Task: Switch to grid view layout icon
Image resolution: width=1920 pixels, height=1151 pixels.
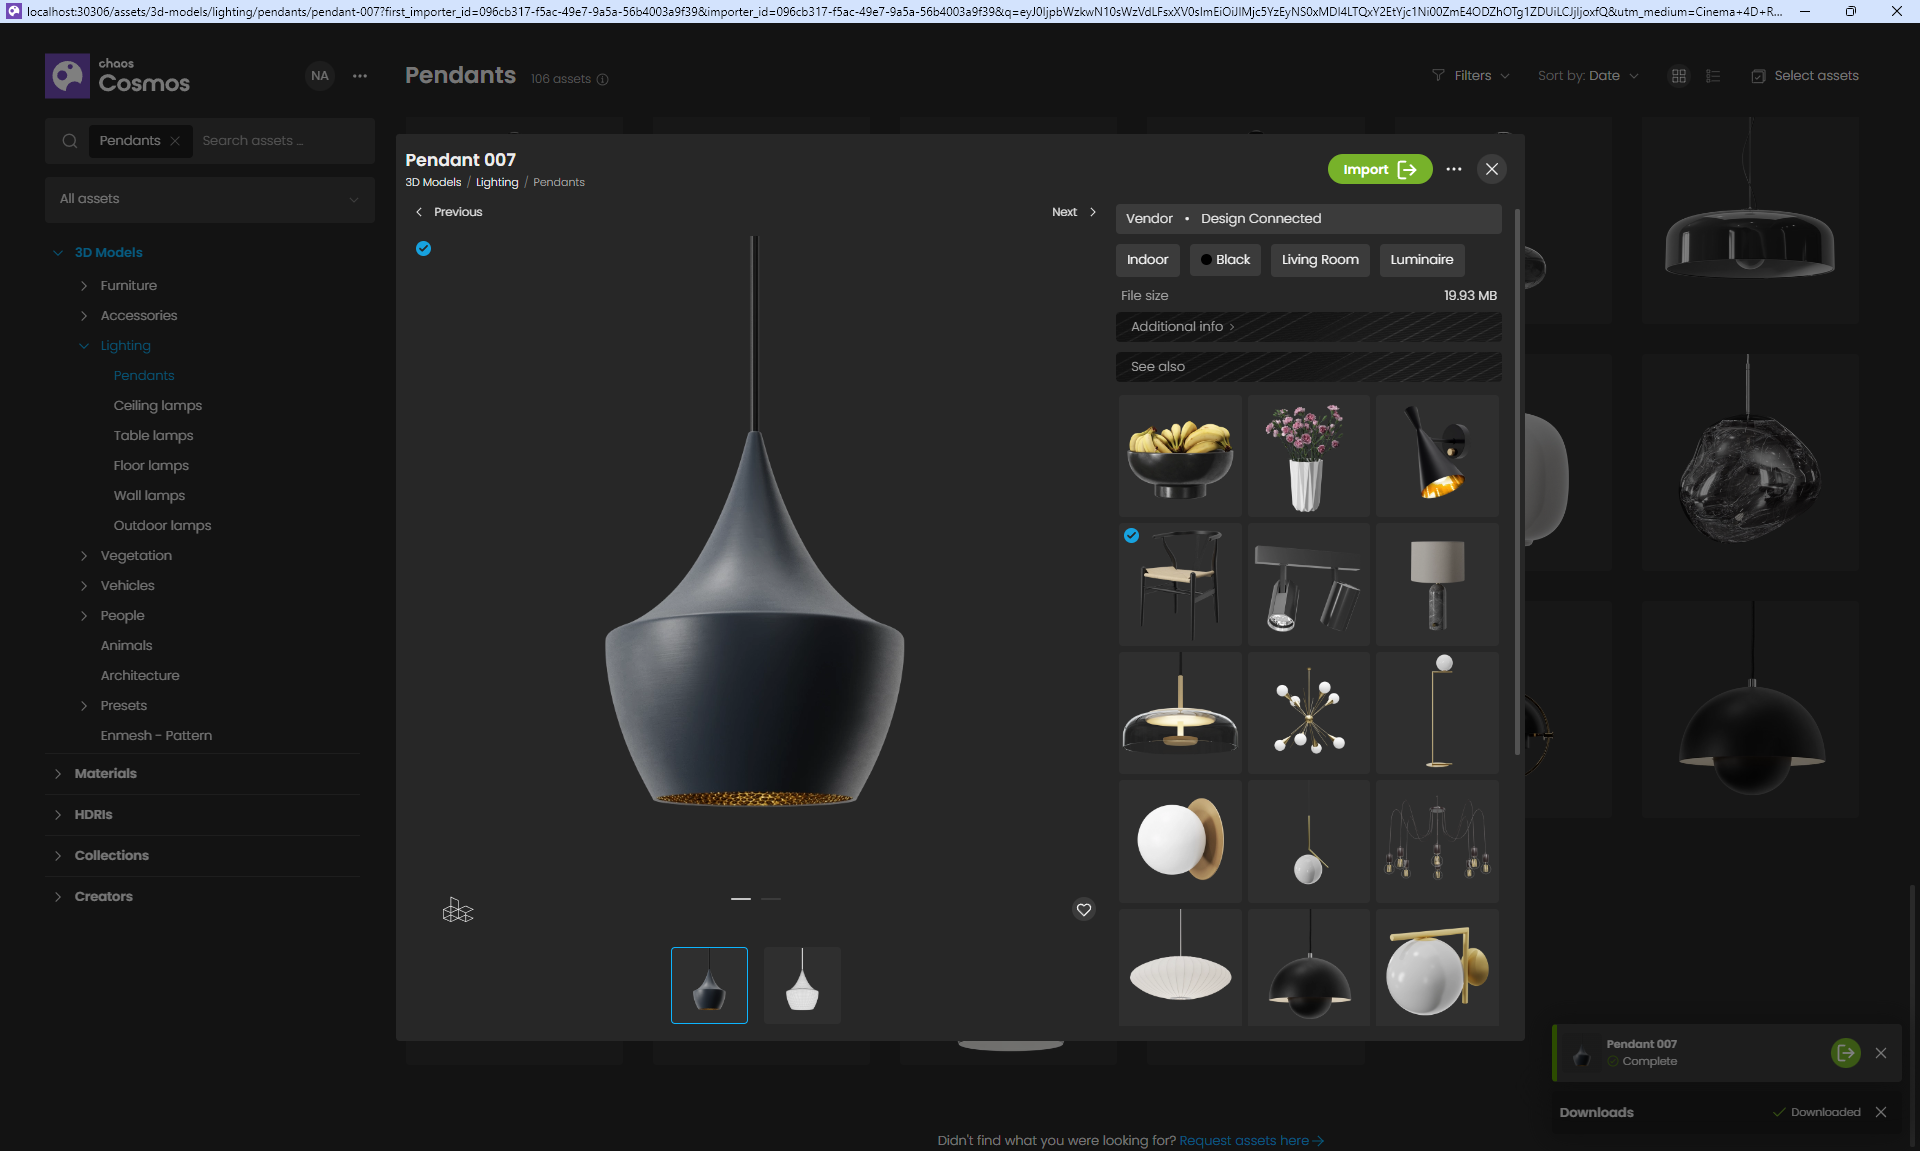Action: coord(1678,76)
